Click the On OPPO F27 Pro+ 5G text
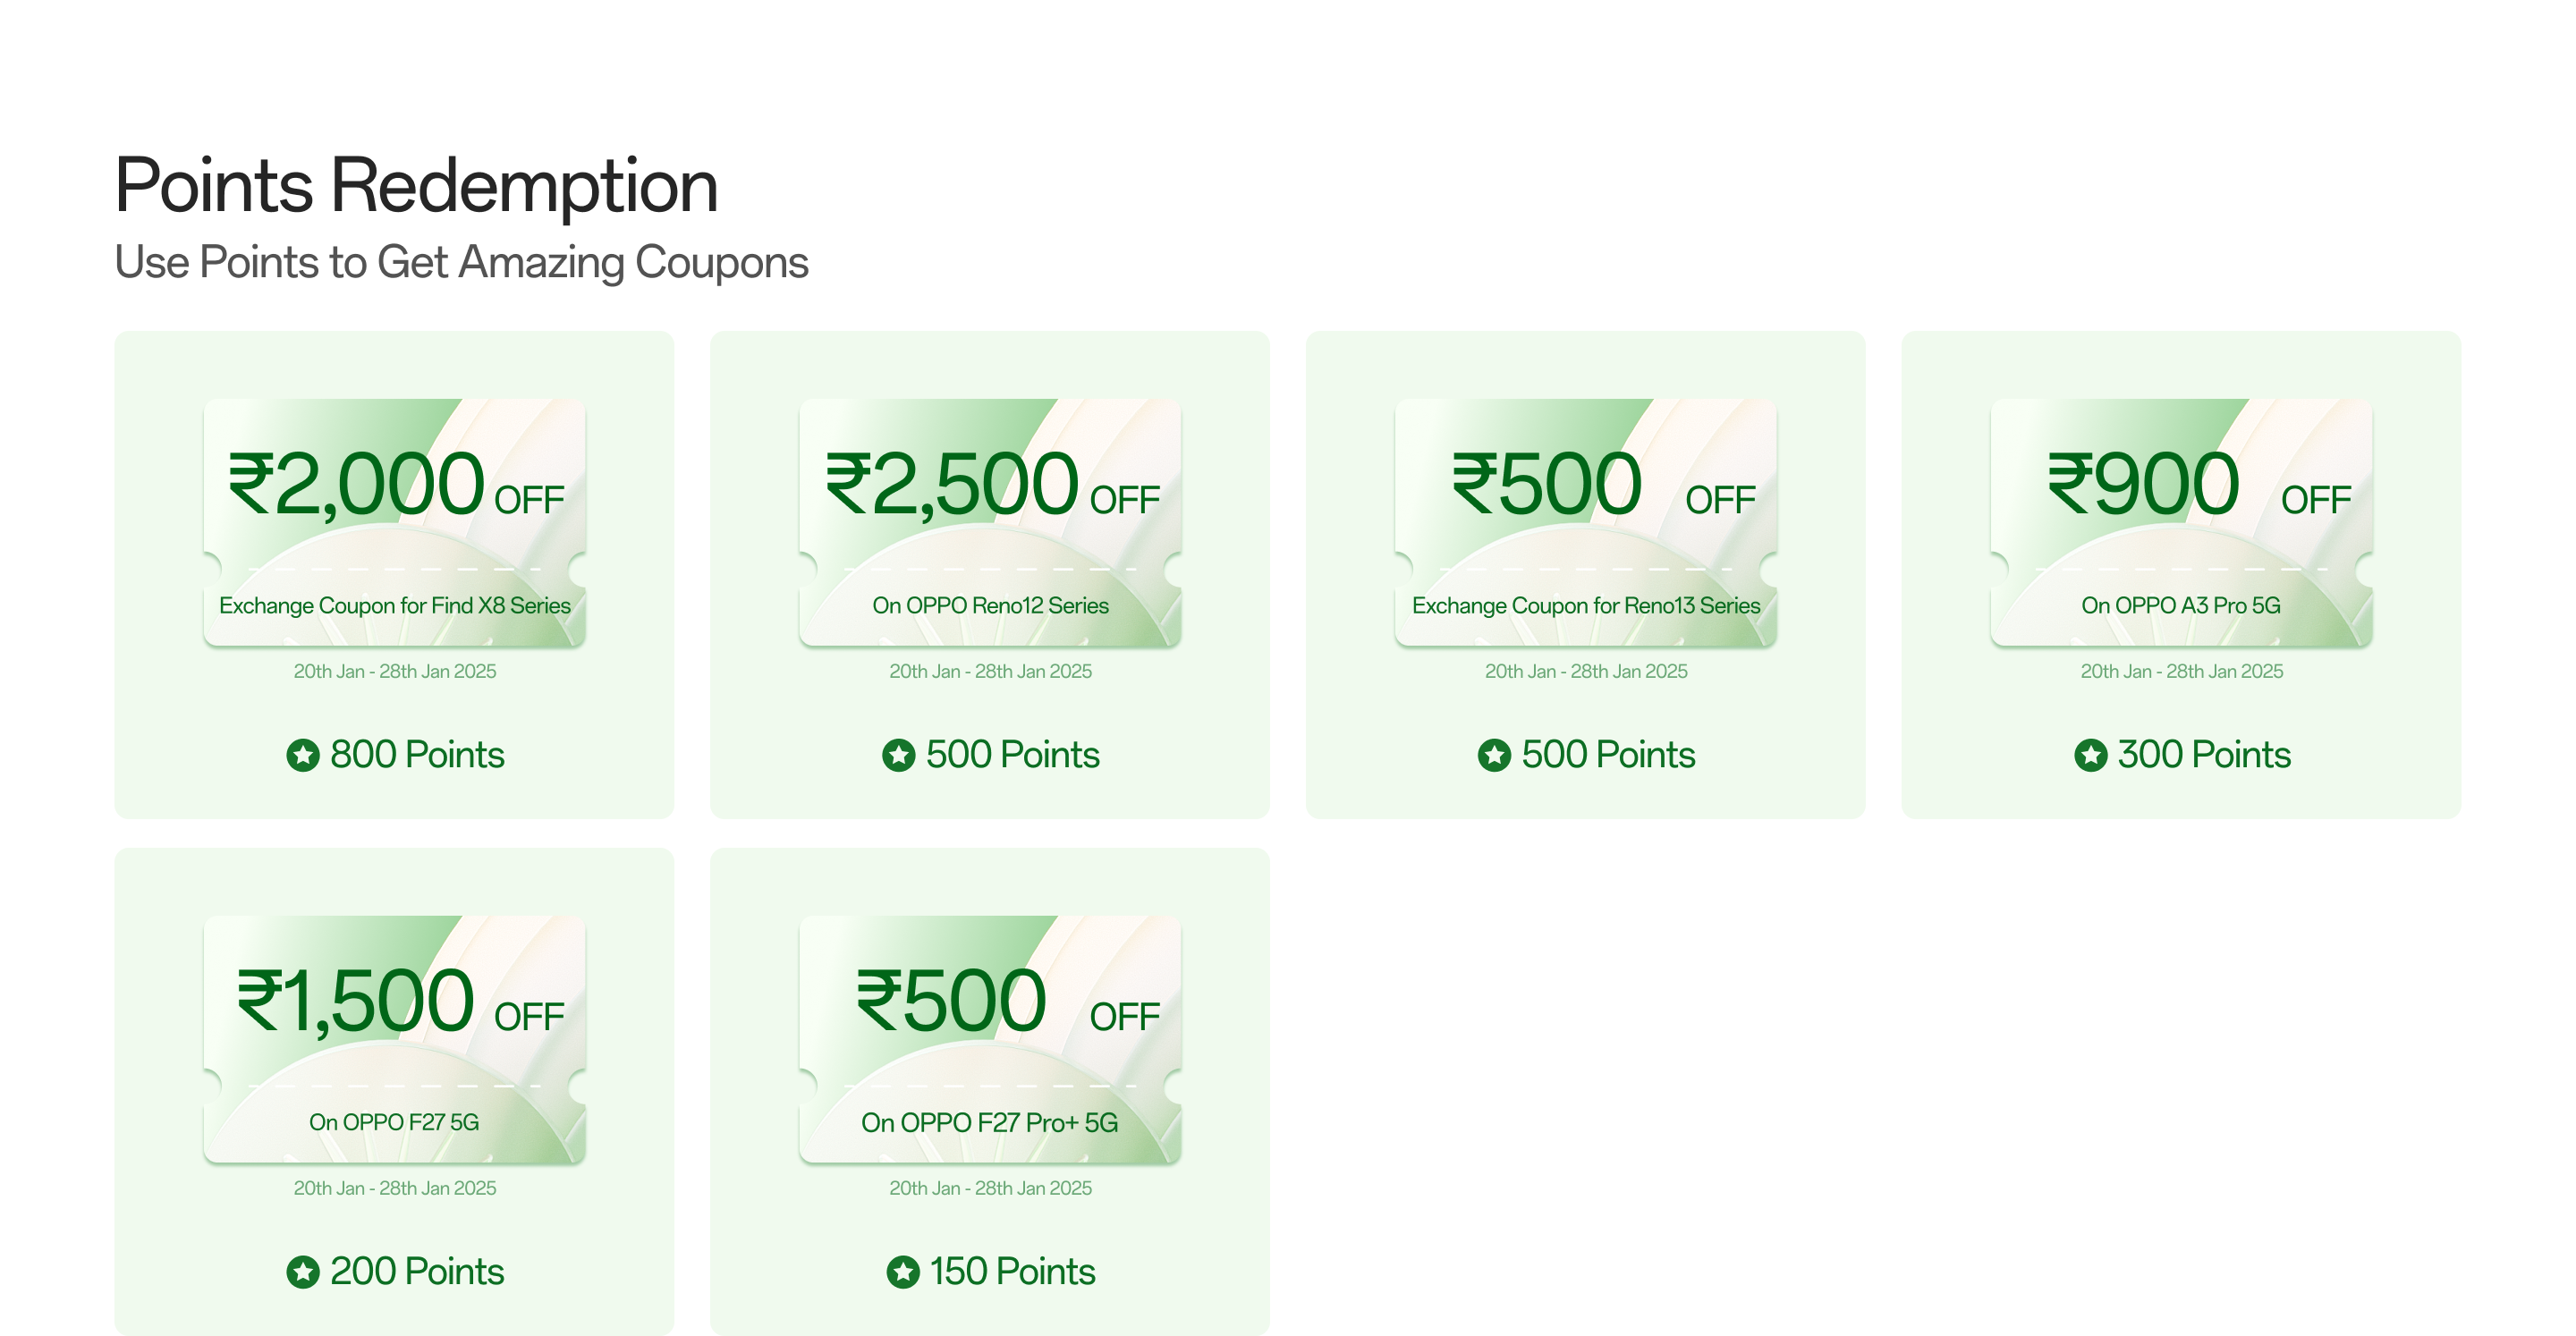2576x1336 pixels. (x=990, y=1123)
